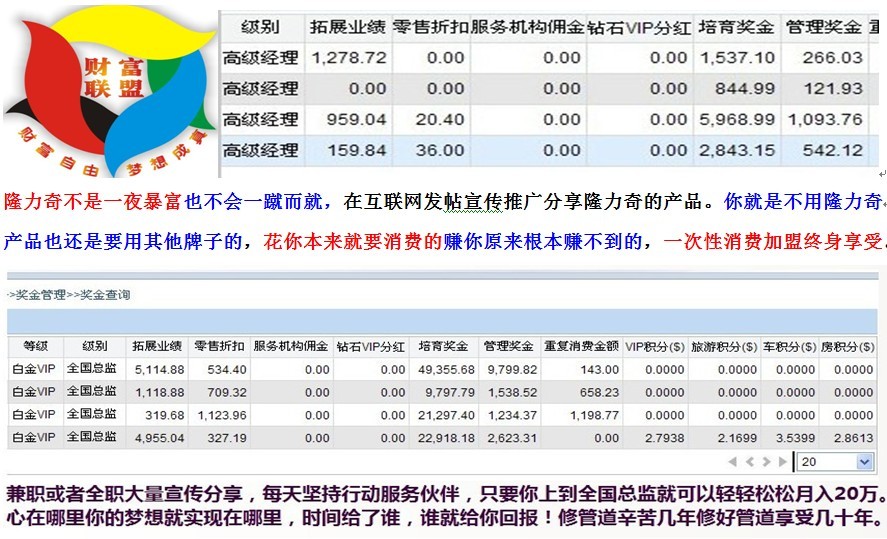
Task: Sort by the 重复消费金额 column header
Action: (581, 346)
